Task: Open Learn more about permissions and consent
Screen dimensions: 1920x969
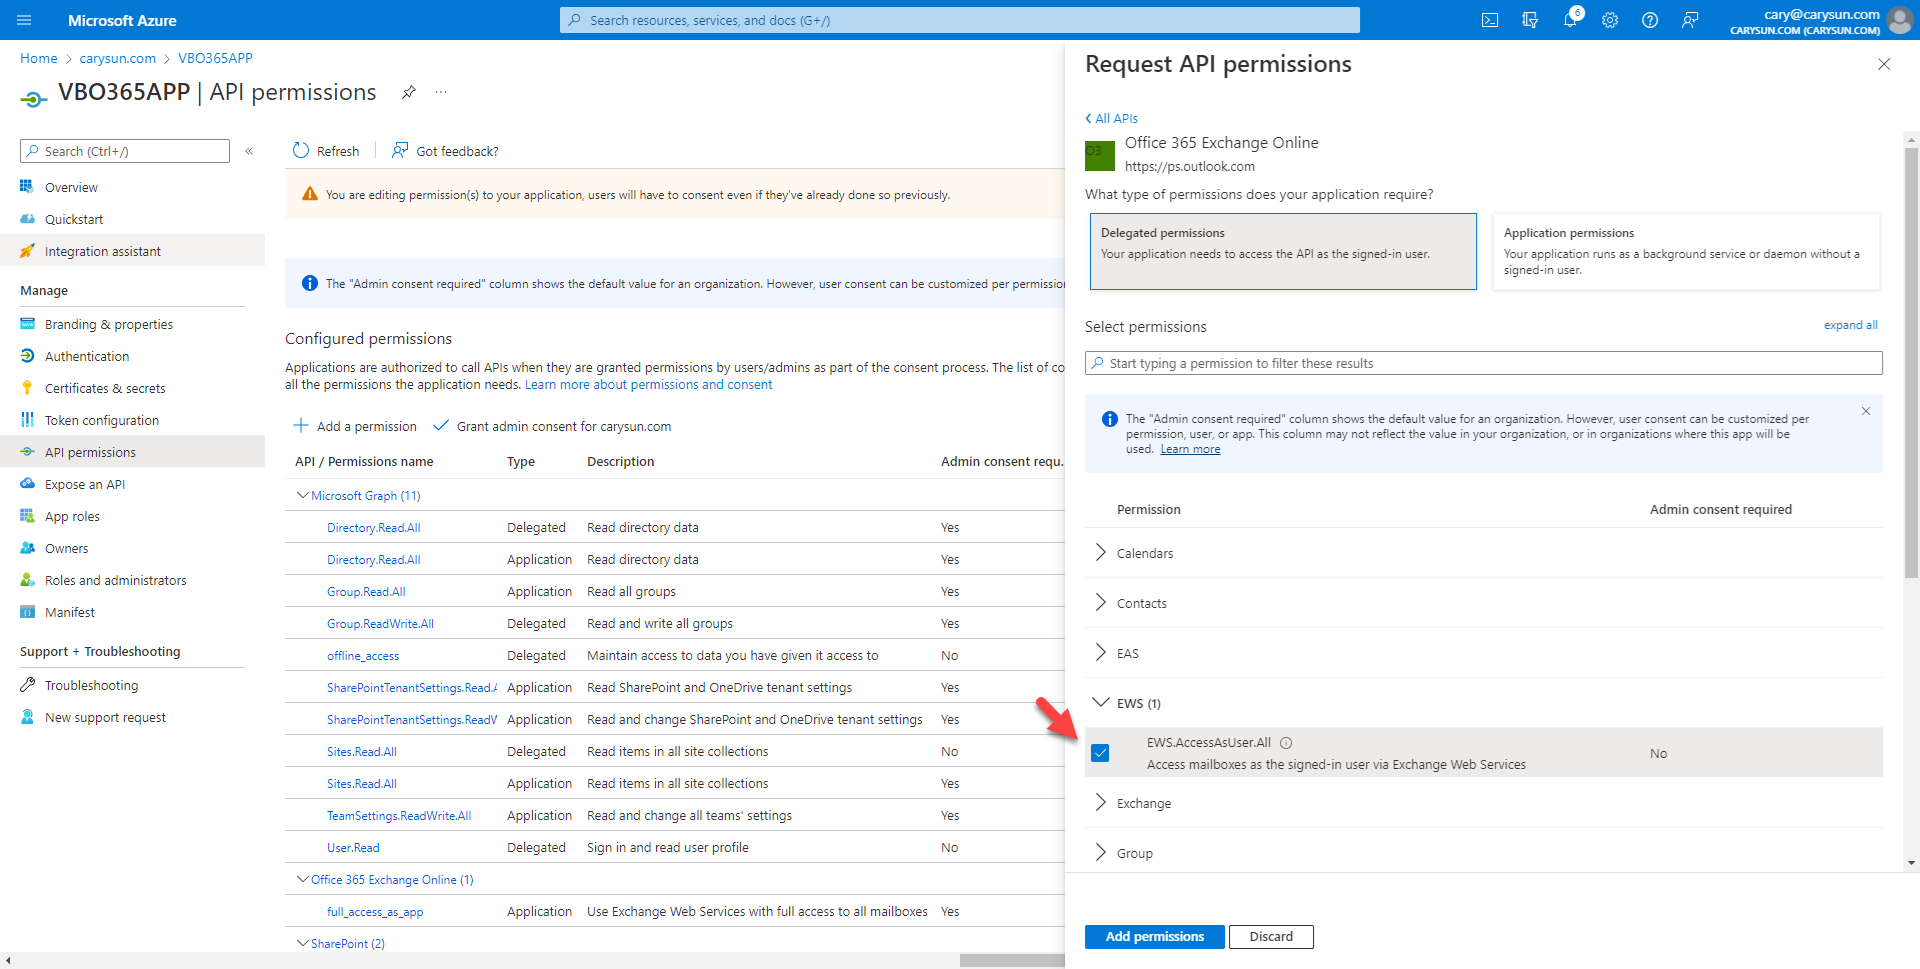Action: pos(648,385)
